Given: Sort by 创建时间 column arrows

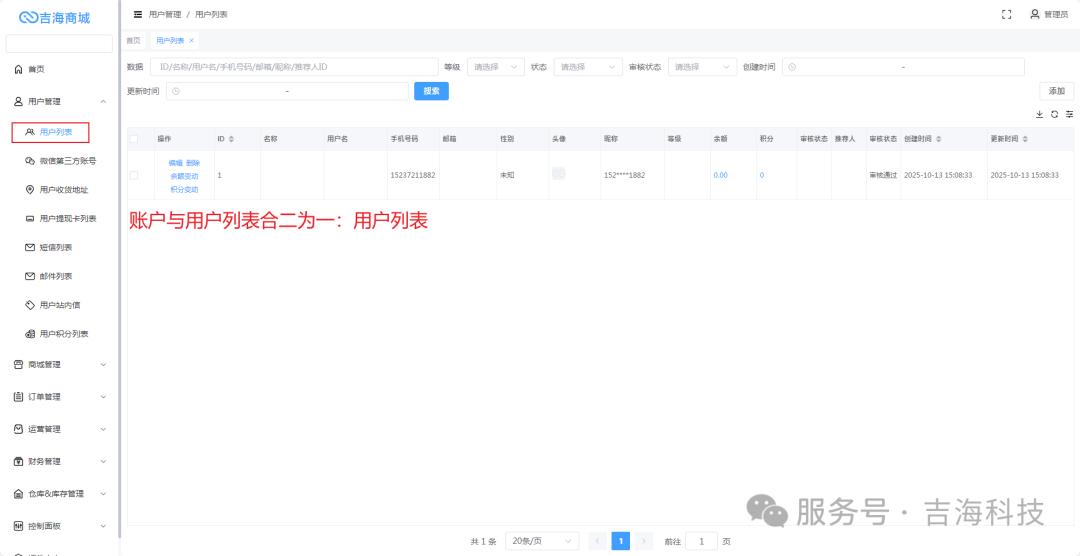Looking at the screenshot, I should click(939, 139).
